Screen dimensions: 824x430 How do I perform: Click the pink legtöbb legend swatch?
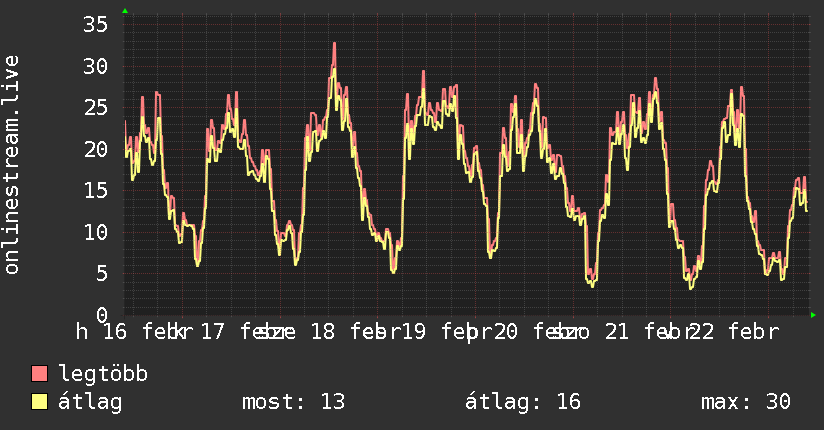(39, 374)
